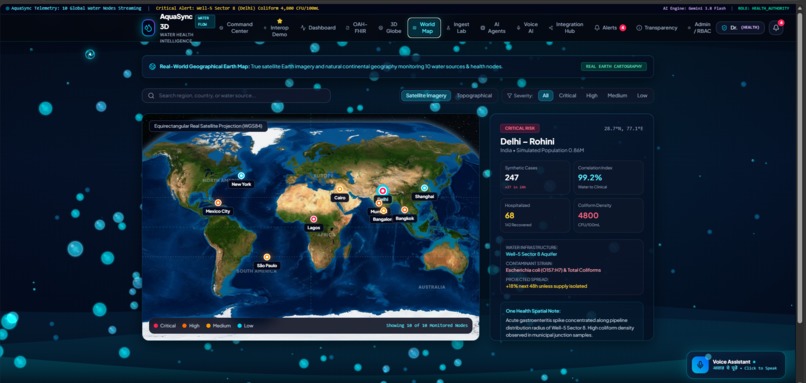Click the AquaSync 3D water drop logo
Image resolution: width=806 pixels, height=383 pixels.
coord(149,28)
